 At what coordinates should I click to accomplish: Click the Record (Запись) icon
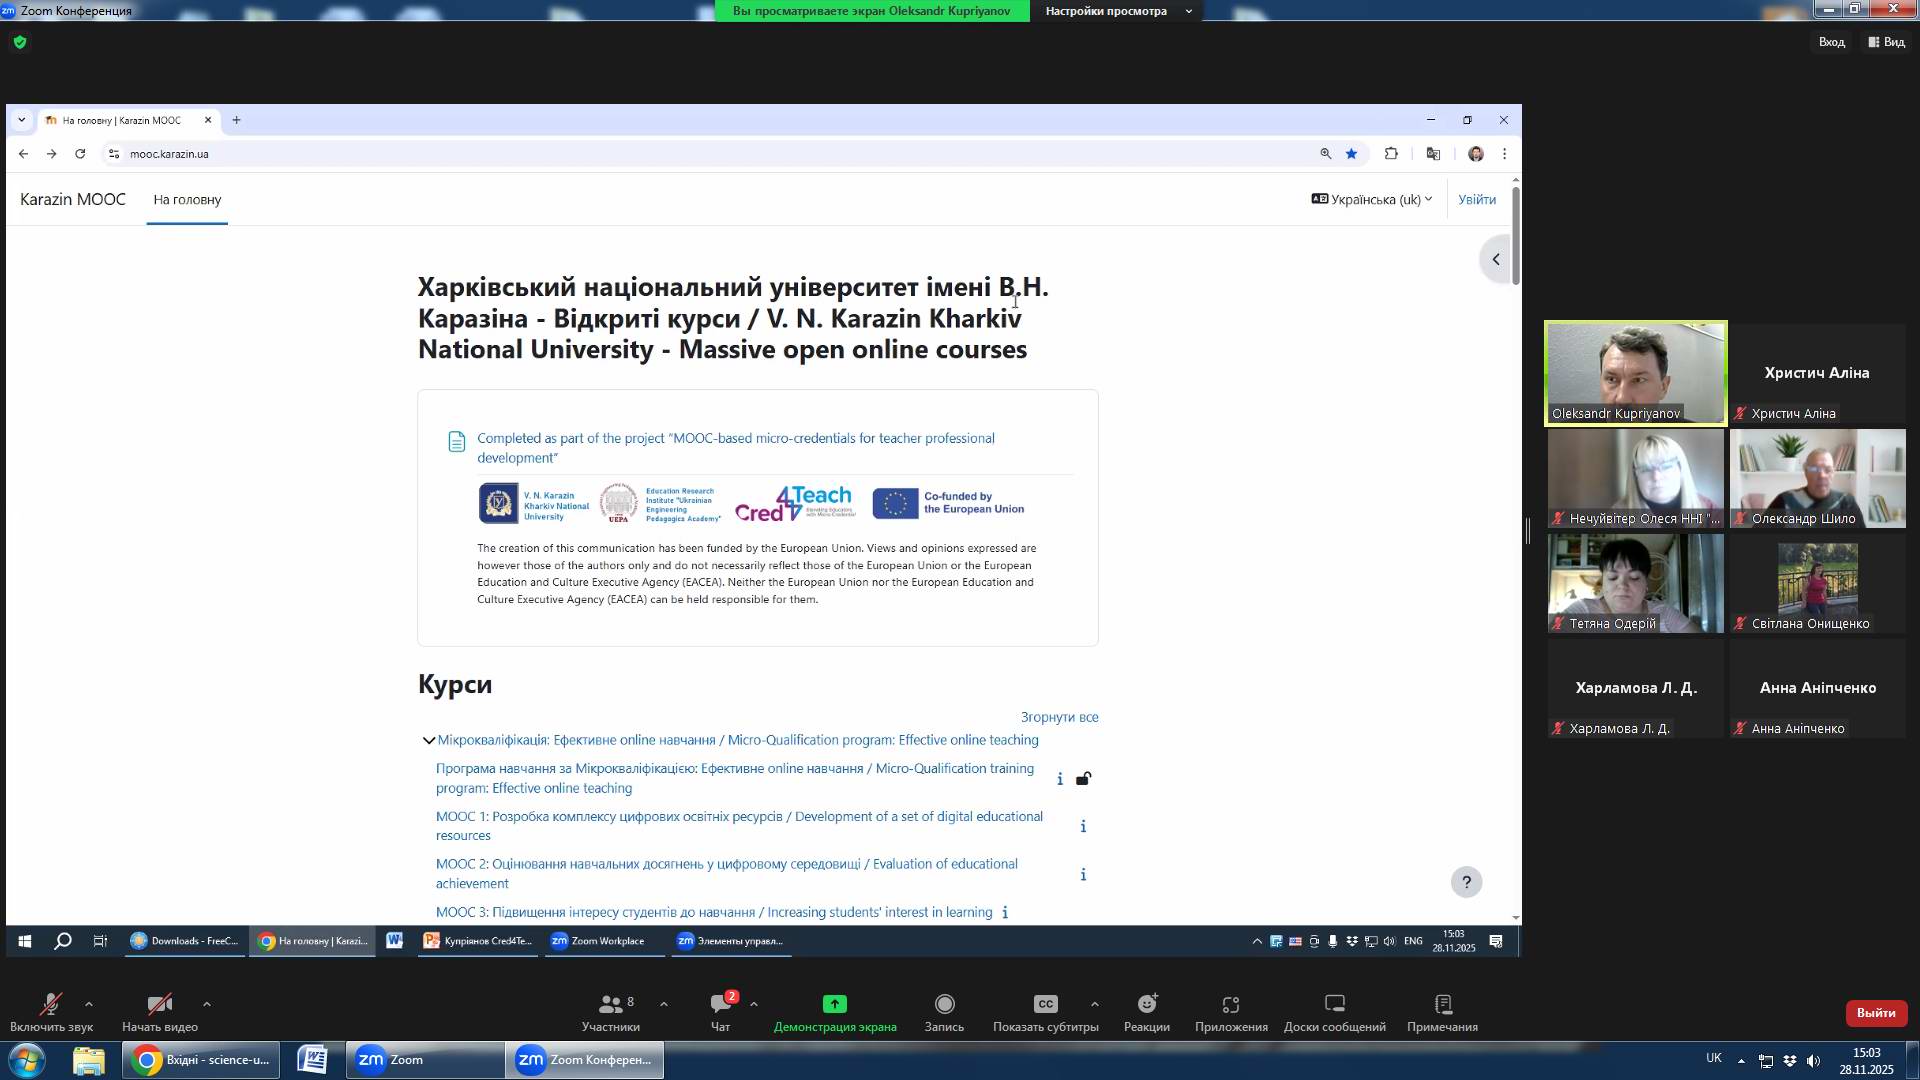pos(944,1004)
